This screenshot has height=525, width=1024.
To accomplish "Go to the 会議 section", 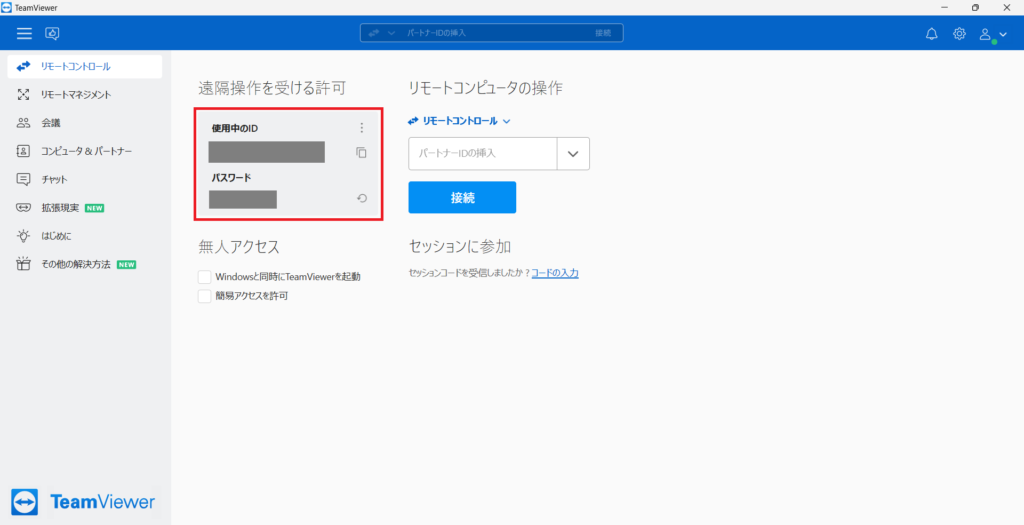I will coord(51,123).
